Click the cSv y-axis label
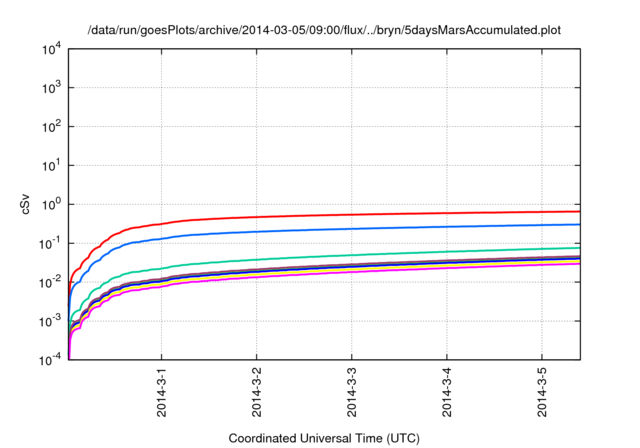The width and height of the screenshot is (640, 448). coord(25,204)
